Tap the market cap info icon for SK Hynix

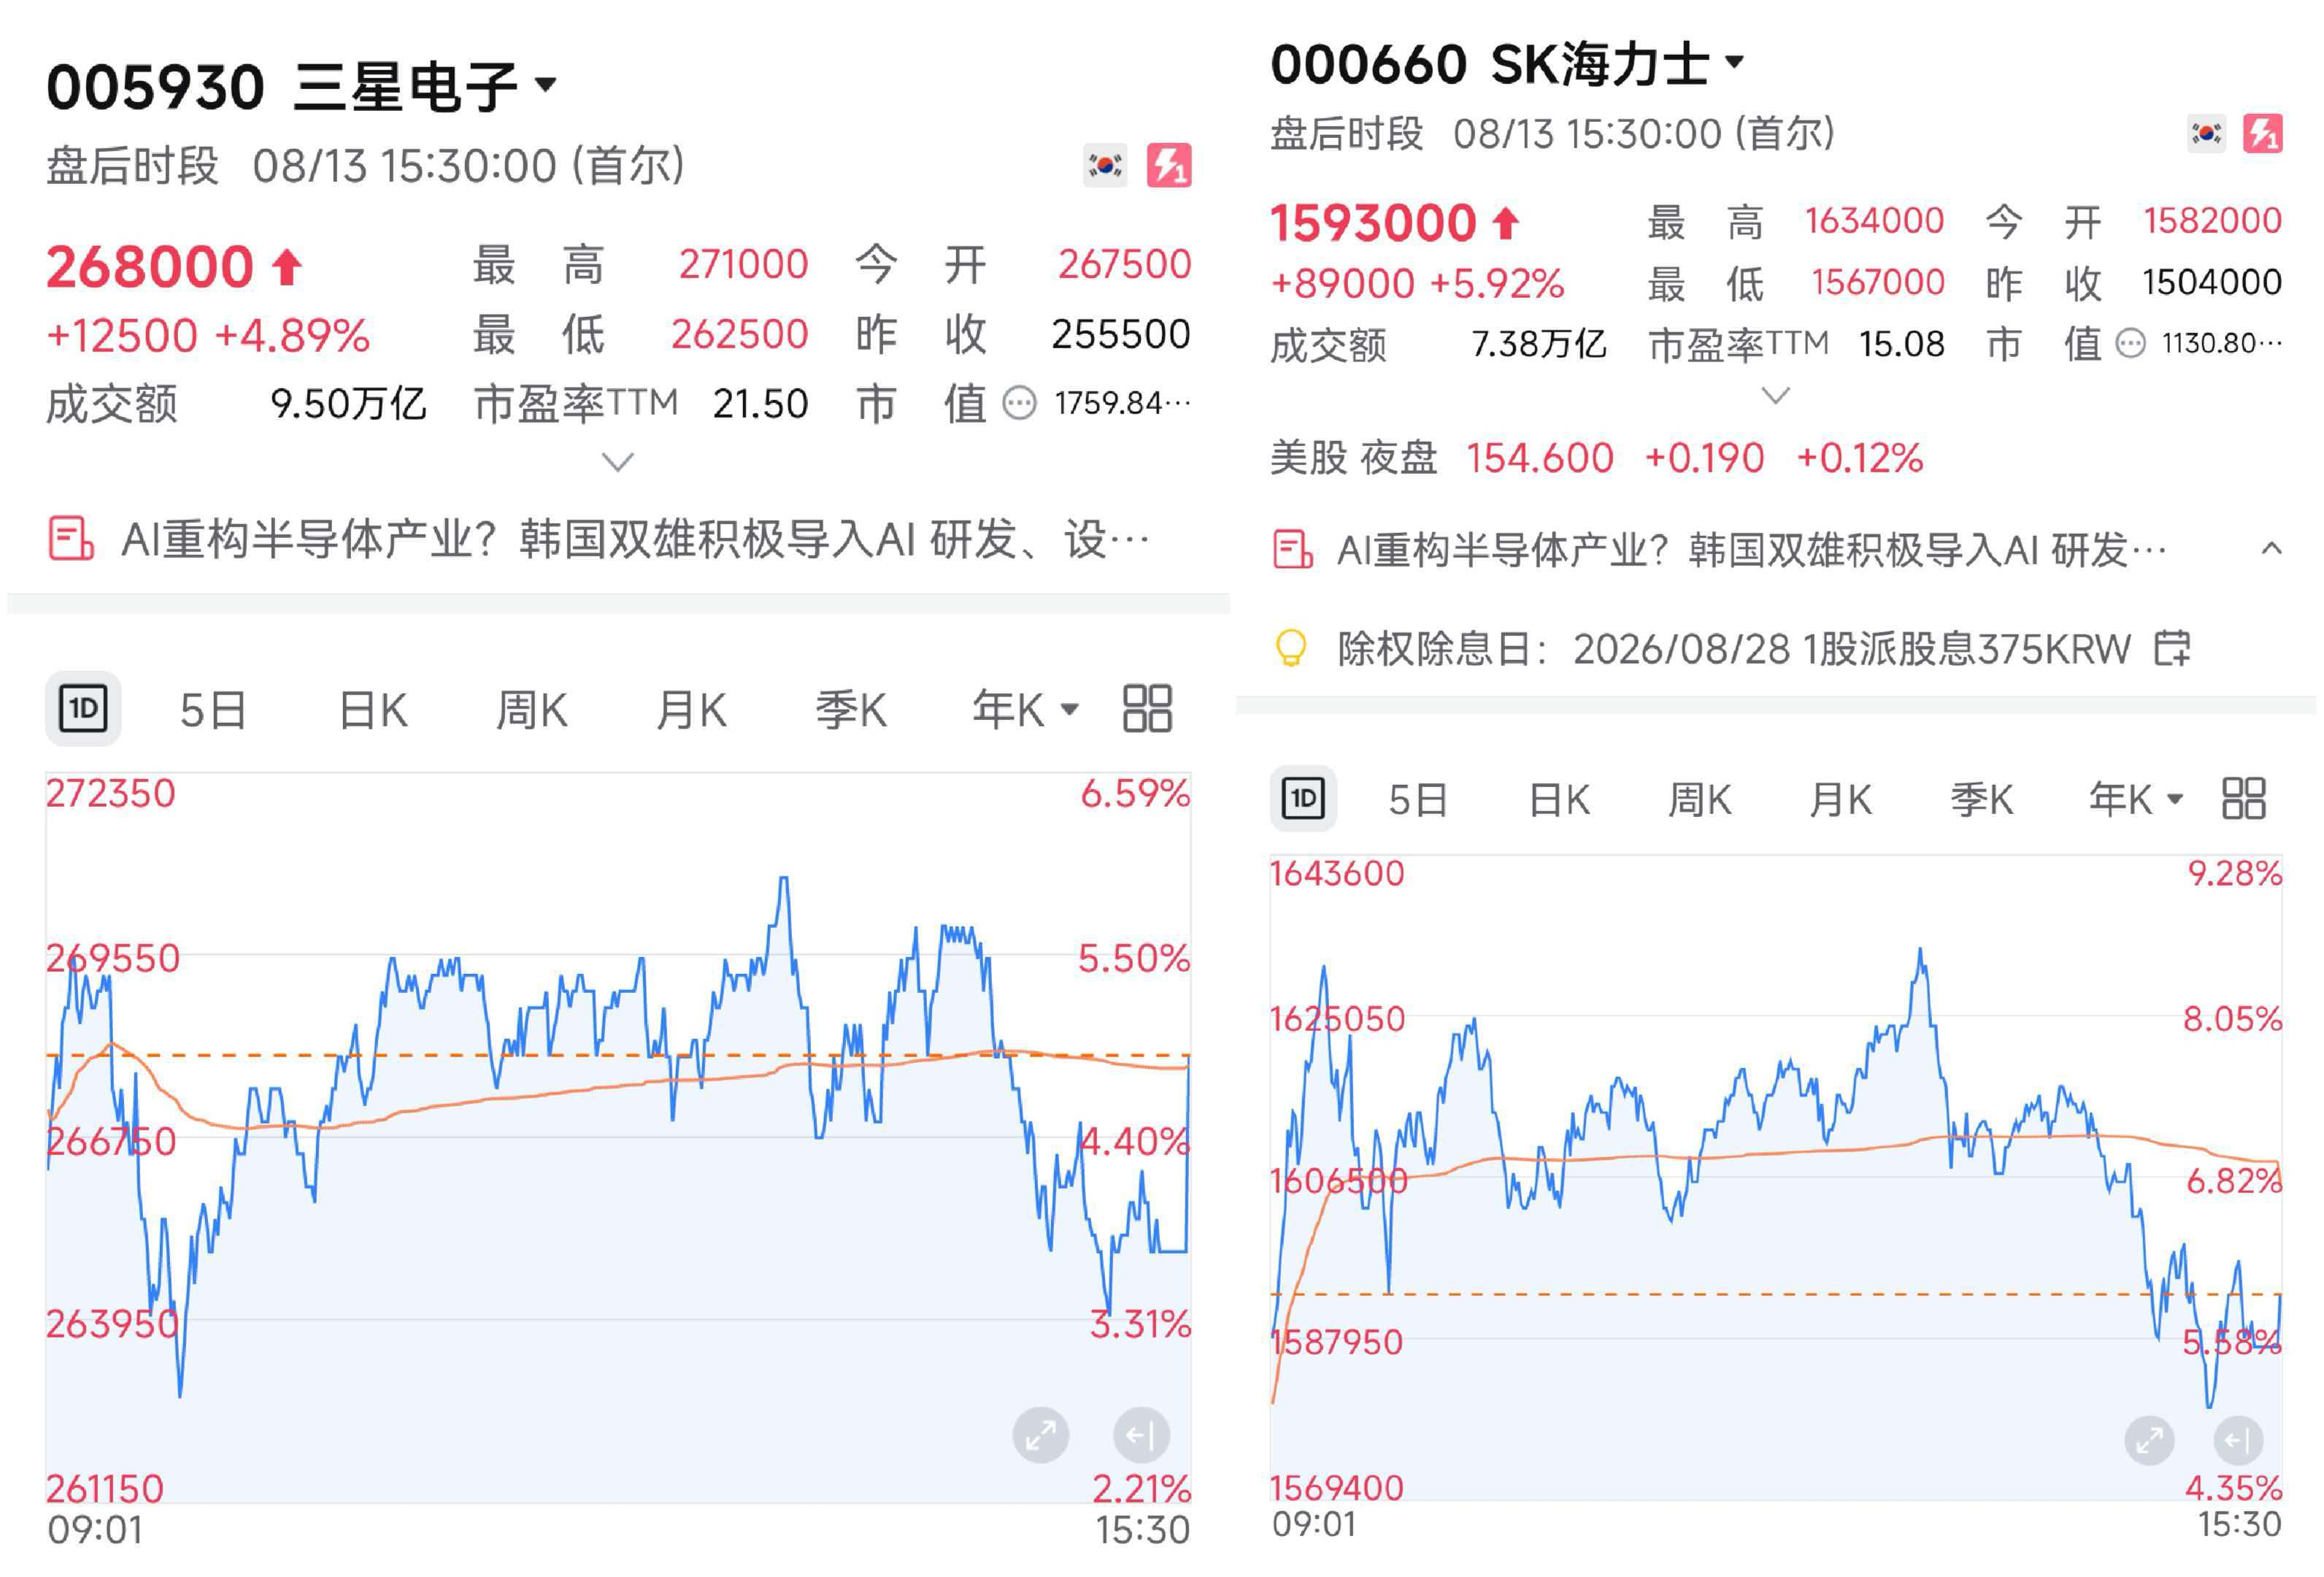click(2130, 344)
